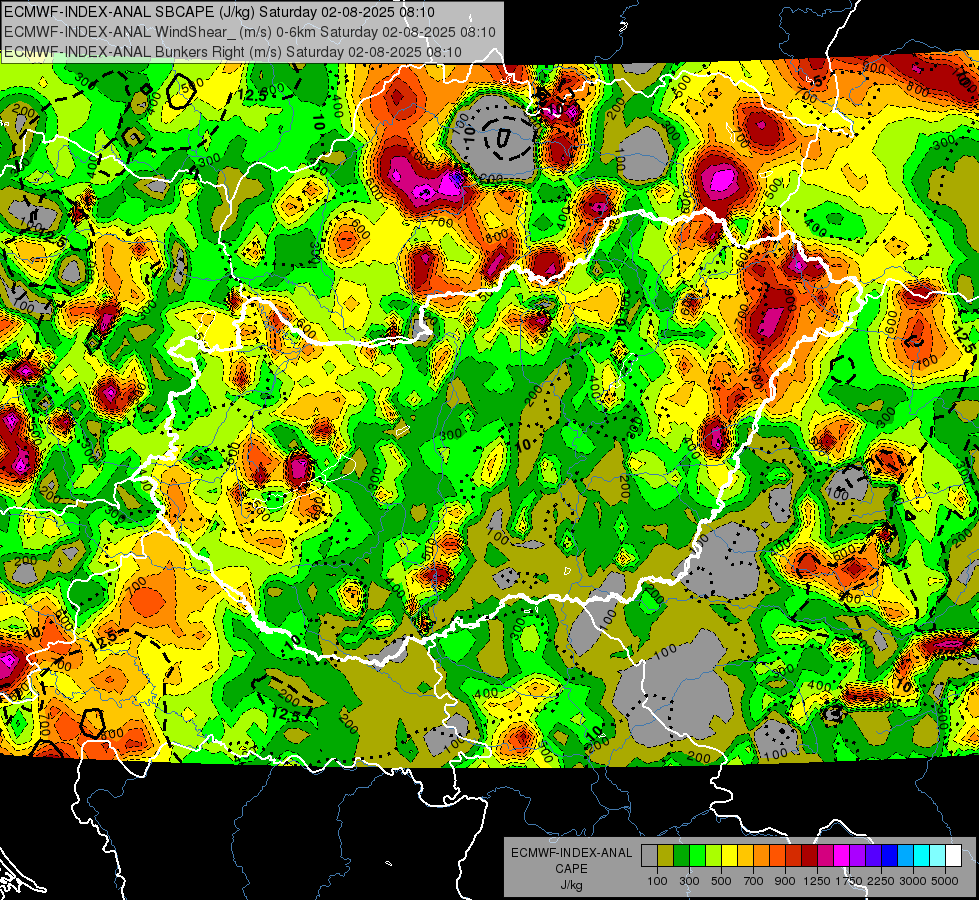Image resolution: width=979 pixels, height=900 pixels.
Task: Click the J/kg unit label in the legend
Action: tap(571, 885)
